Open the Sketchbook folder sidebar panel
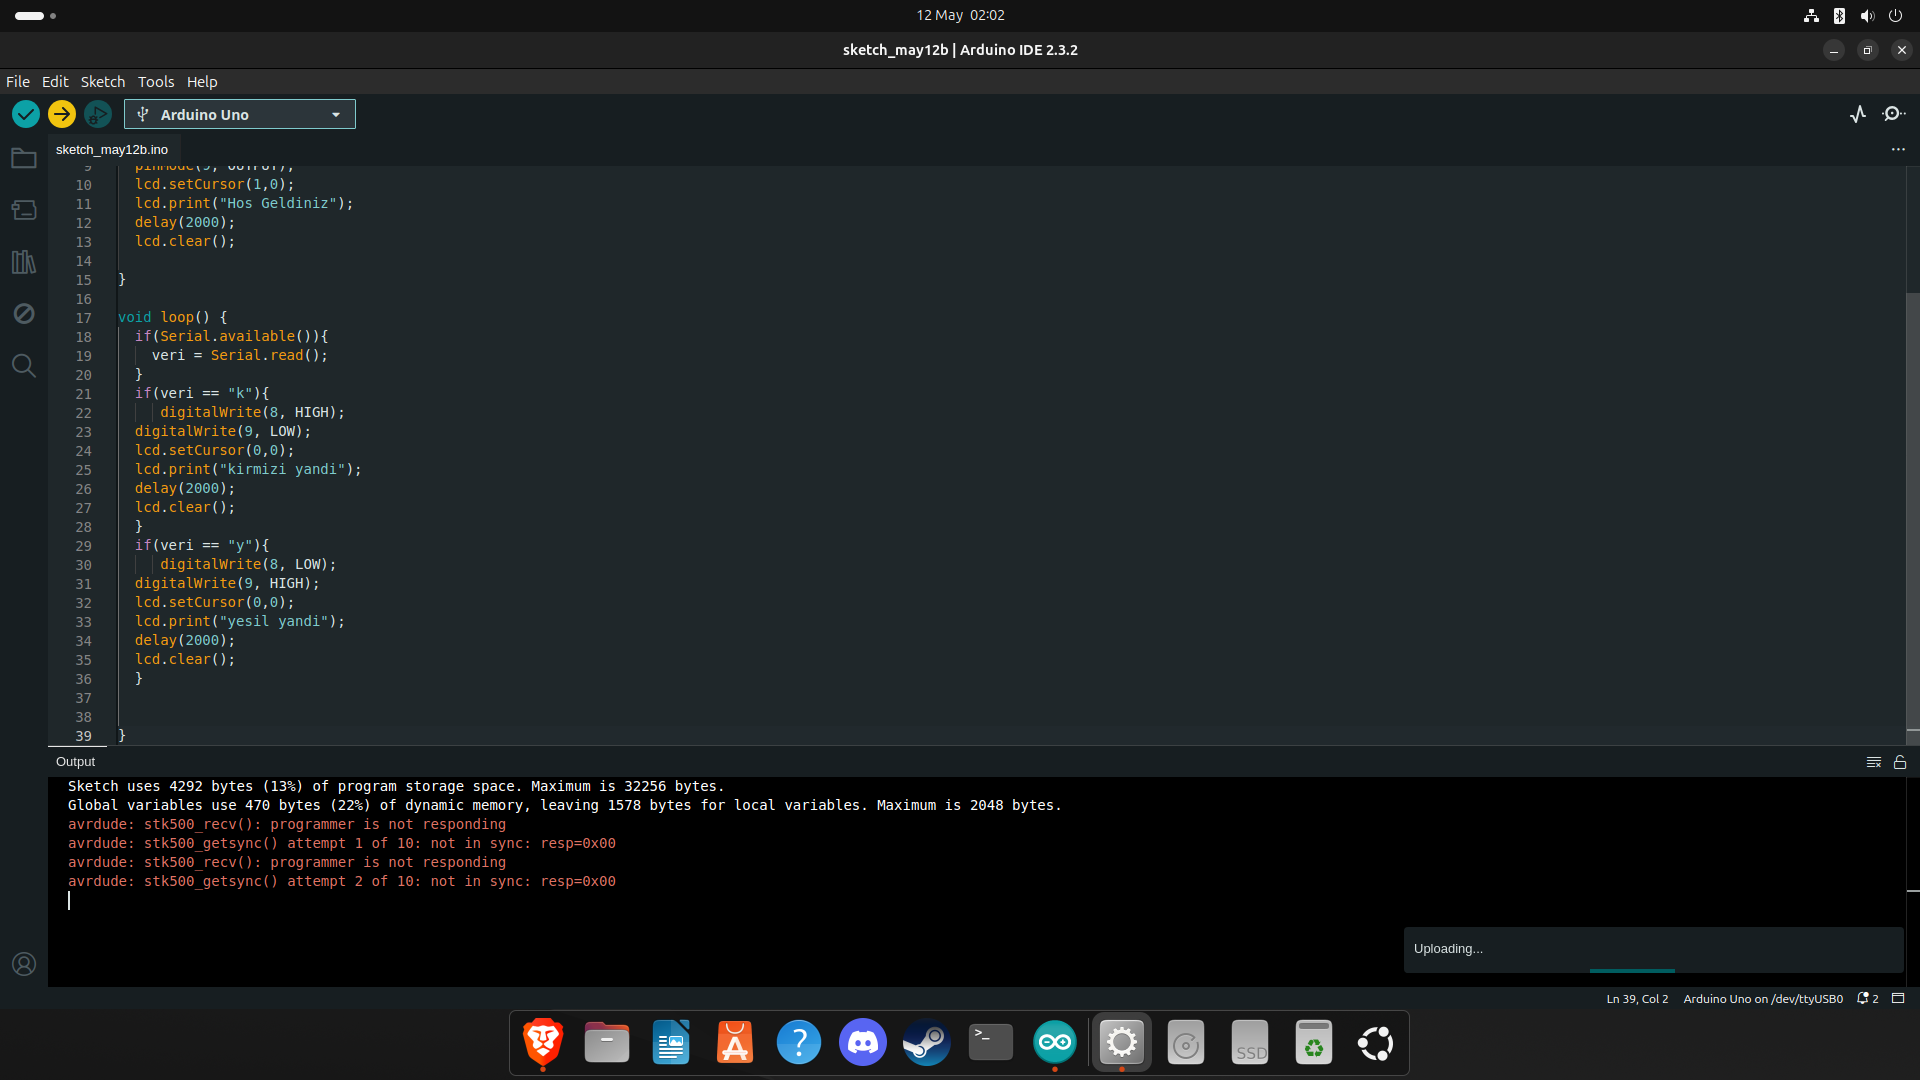 [24, 159]
